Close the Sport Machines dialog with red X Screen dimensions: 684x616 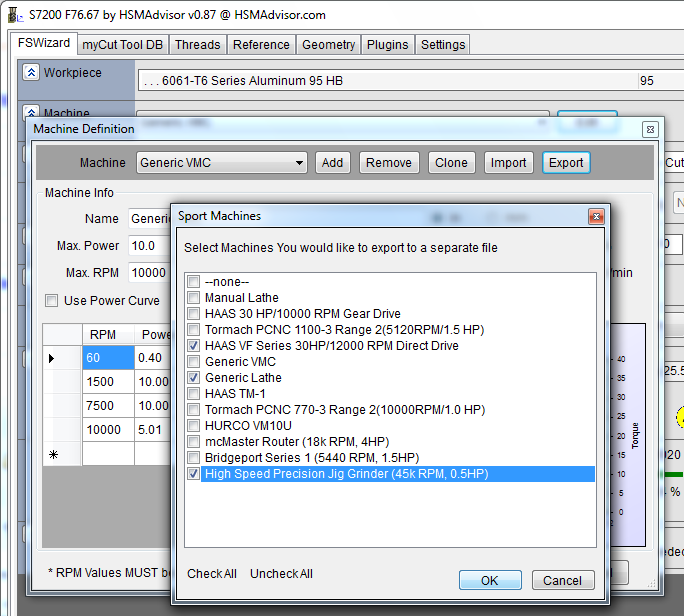pos(596,216)
